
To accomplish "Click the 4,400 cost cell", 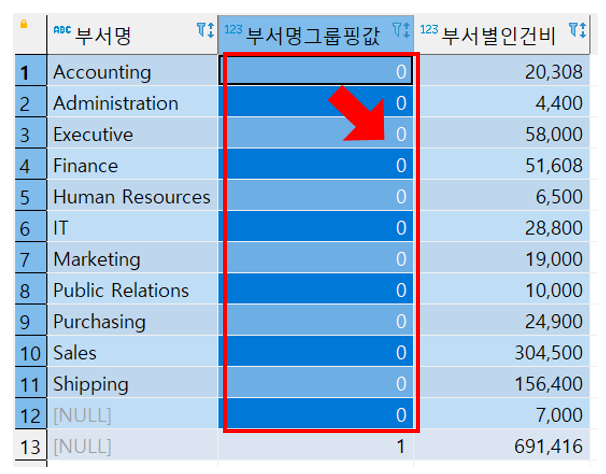I will point(502,102).
